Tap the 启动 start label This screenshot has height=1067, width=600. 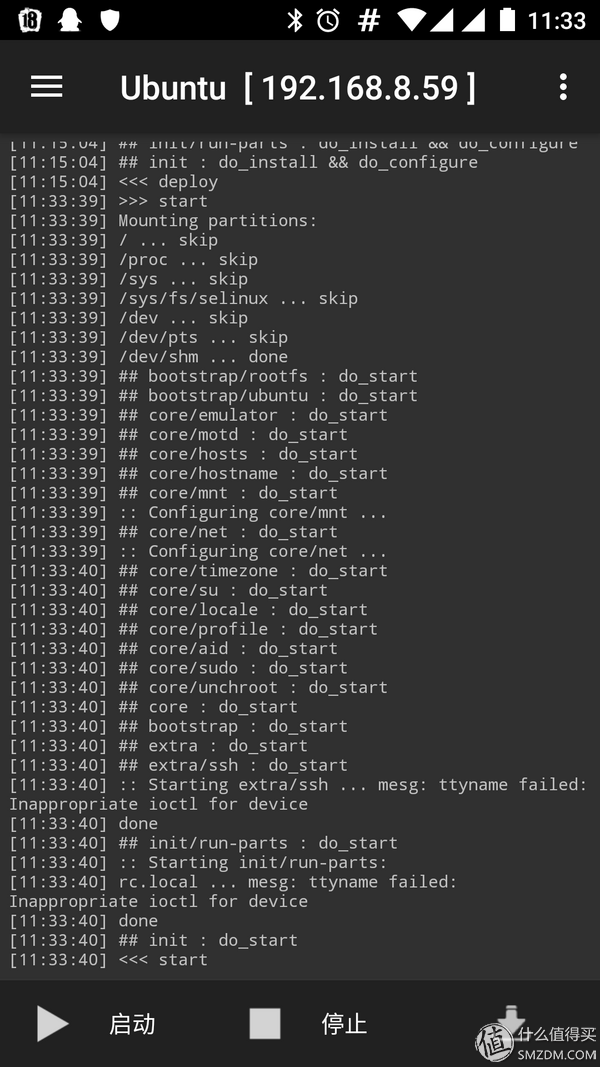[x=132, y=1023]
